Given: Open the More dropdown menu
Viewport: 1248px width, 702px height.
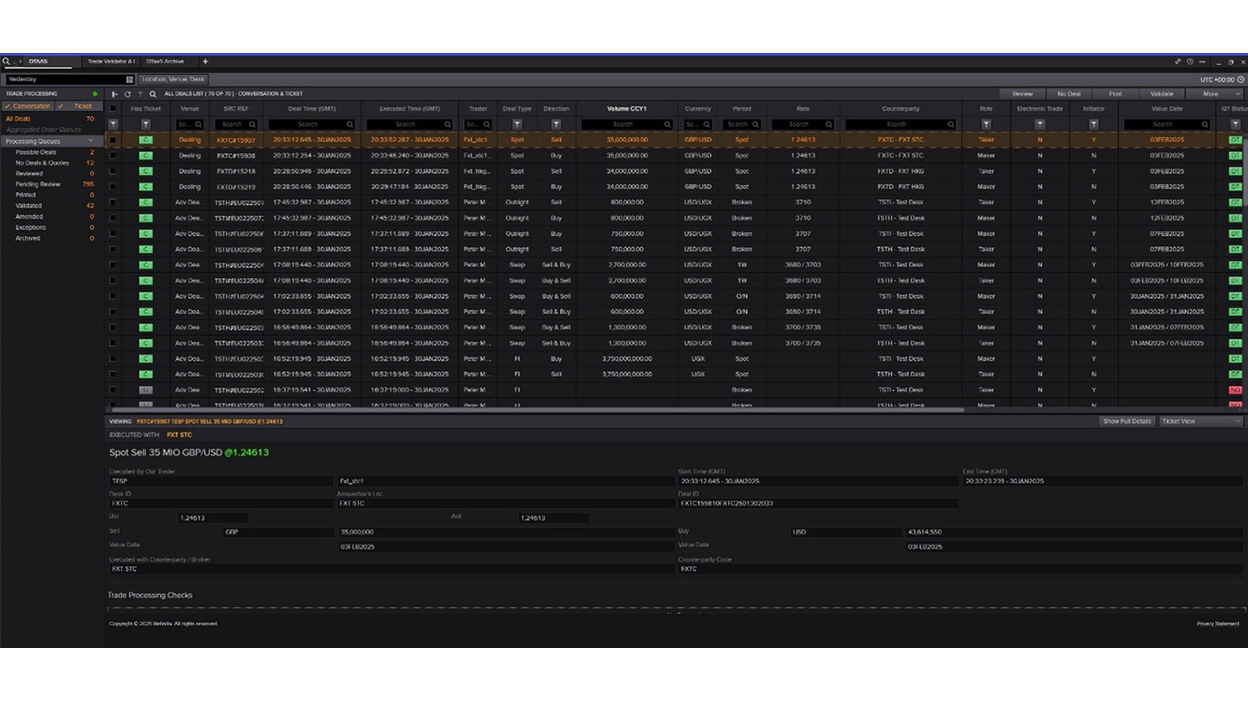Looking at the screenshot, I should (x=1214, y=94).
